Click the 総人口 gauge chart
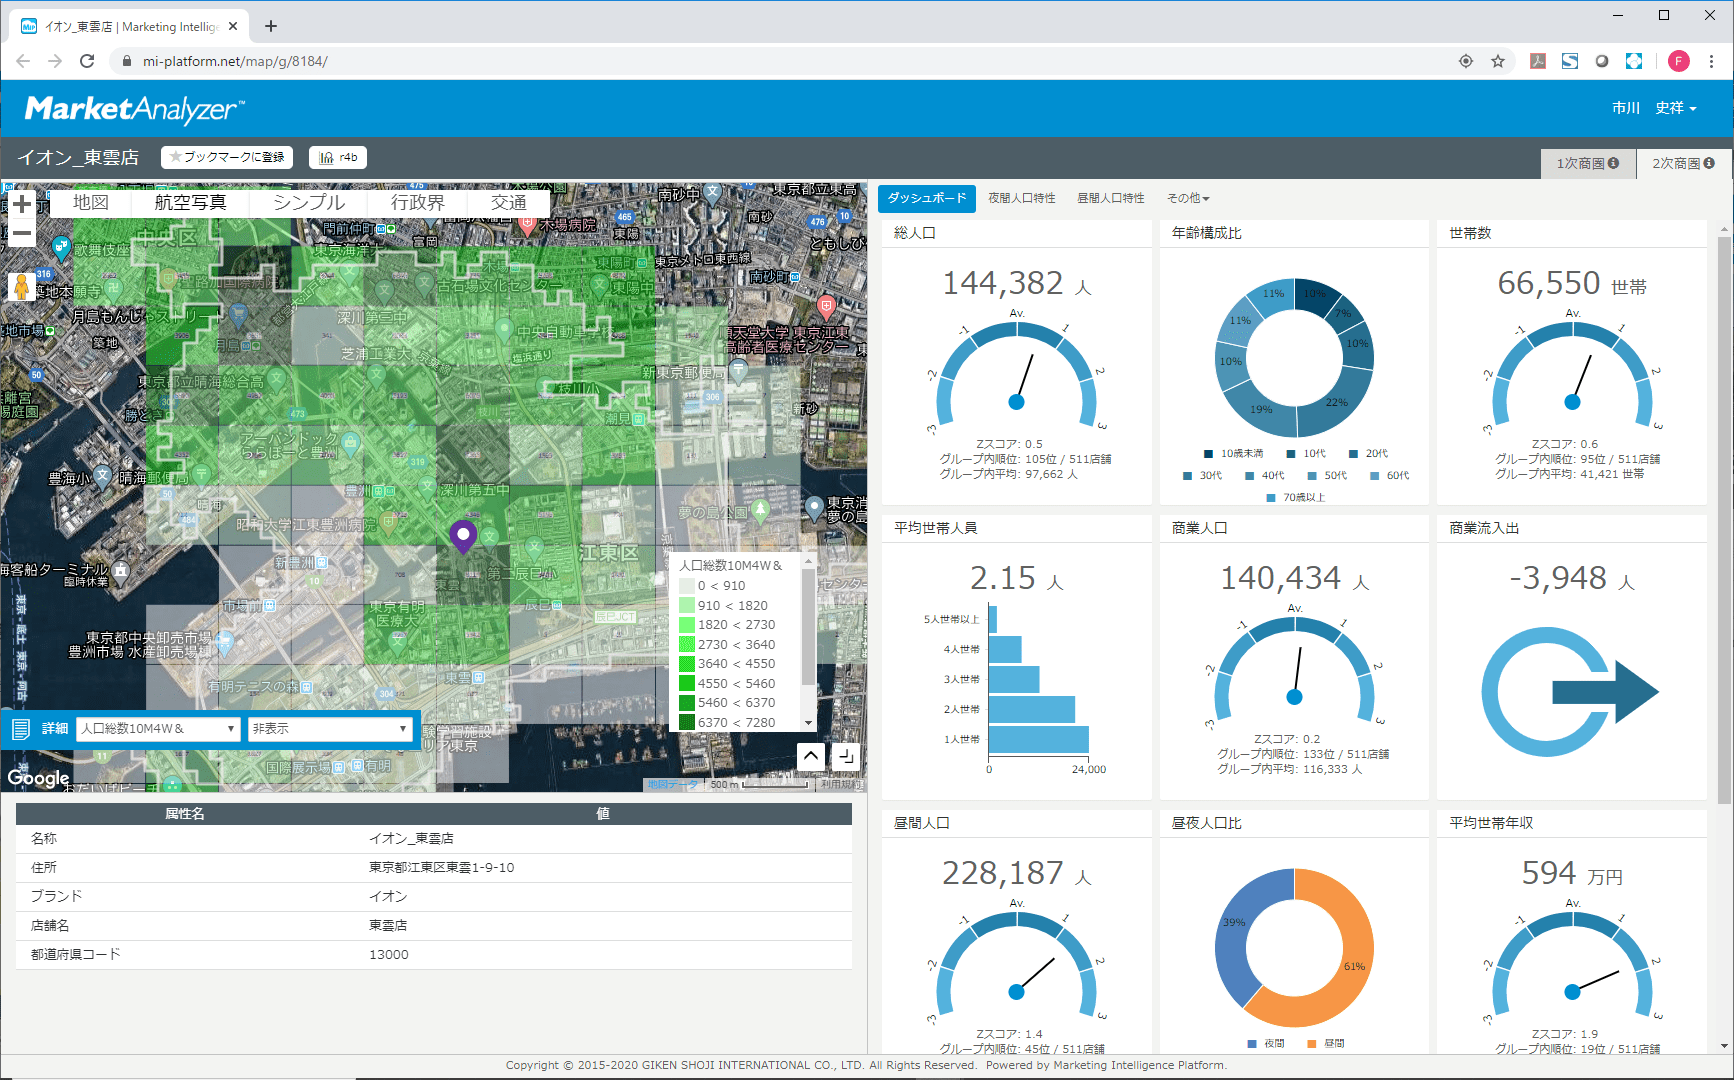1734x1080 pixels. (1017, 374)
